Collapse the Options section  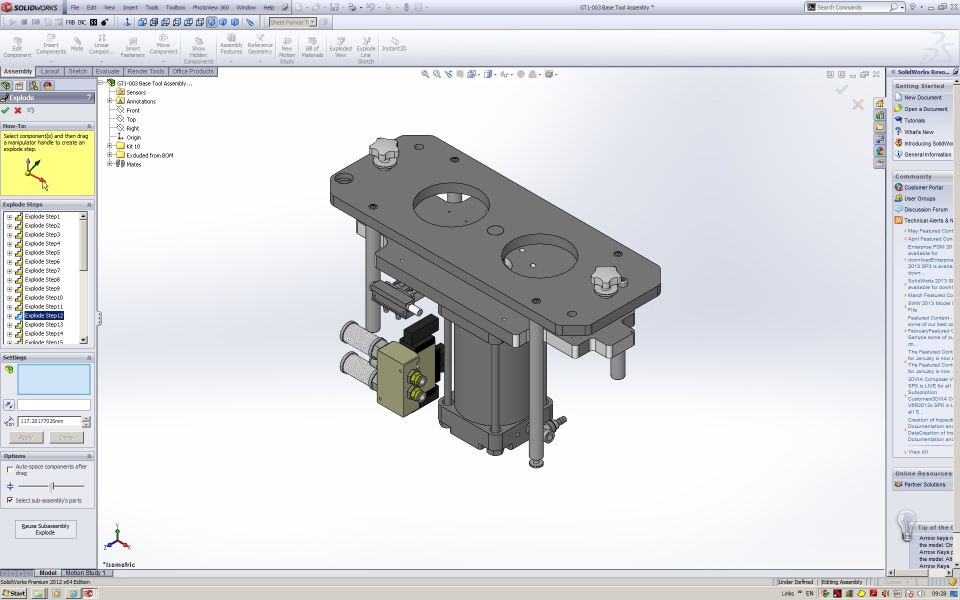(x=89, y=456)
